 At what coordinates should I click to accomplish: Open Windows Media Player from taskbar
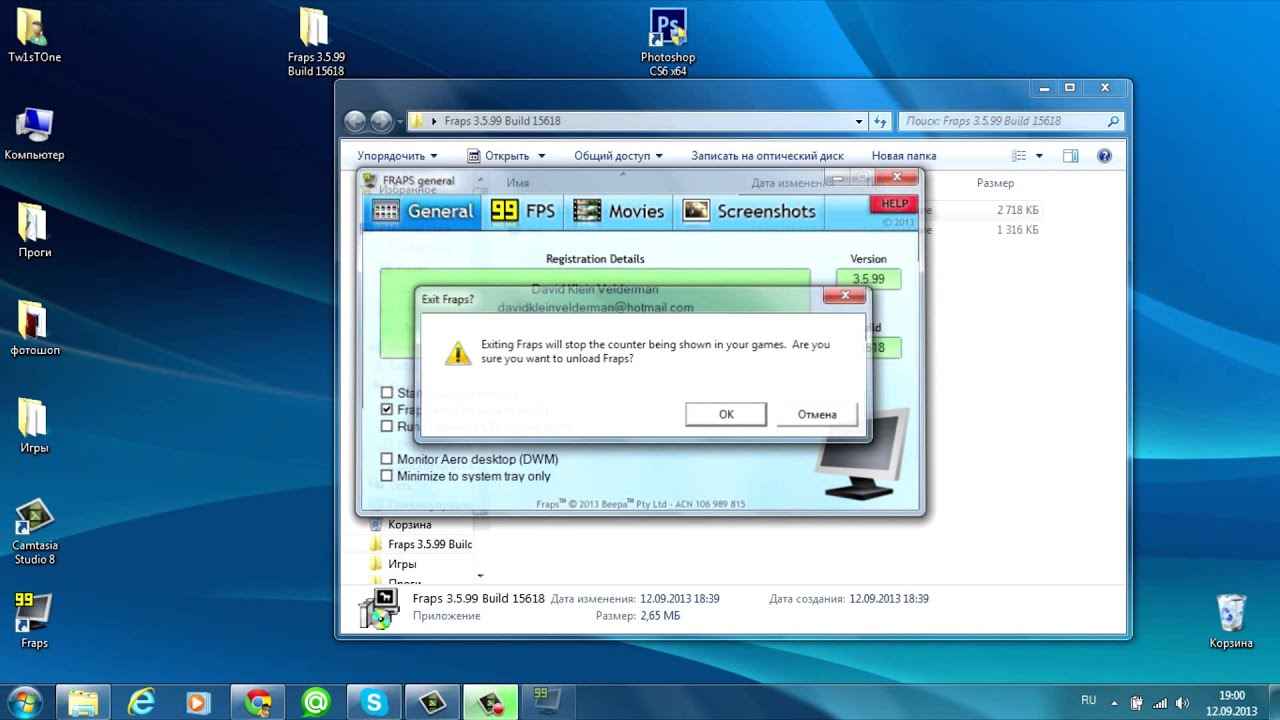[x=199, y=702]
